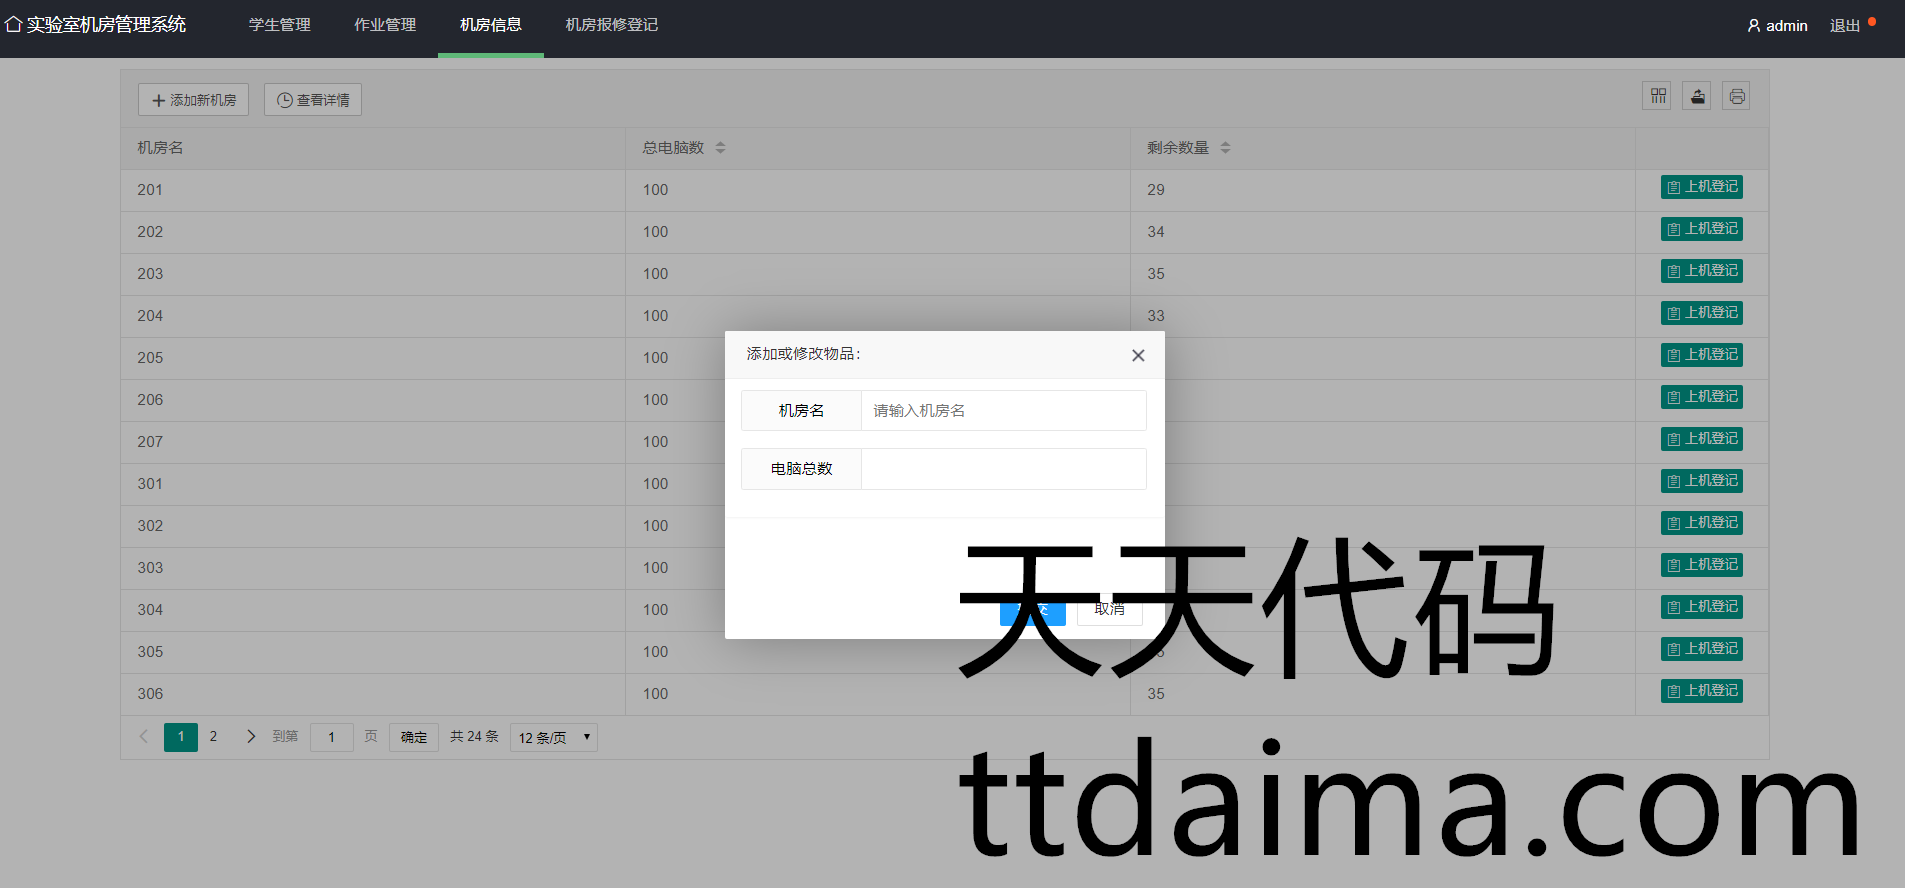Click the home icon beside 实验室机房管理系统
Screen dimensions: 1905x888
coord(13,24)
